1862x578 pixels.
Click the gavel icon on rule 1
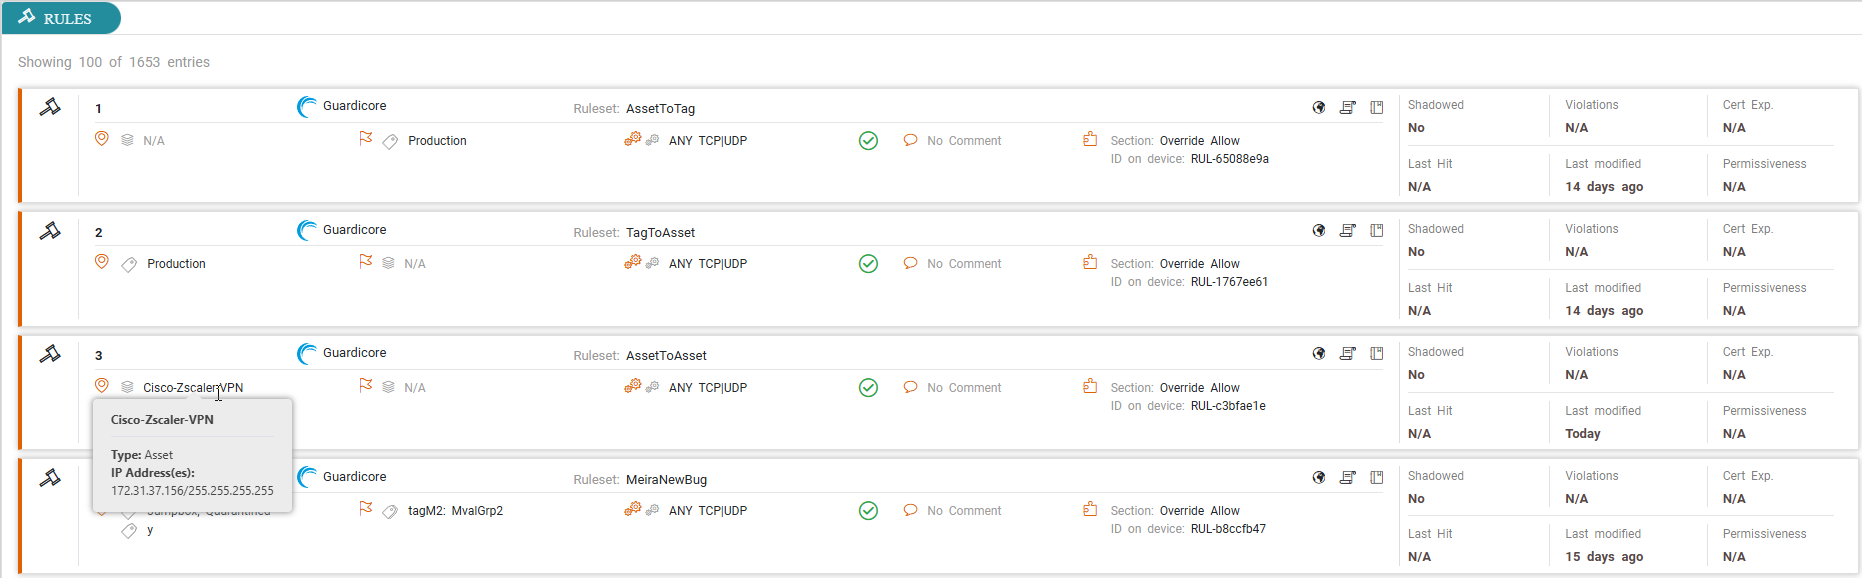click(x=50, y=107)
